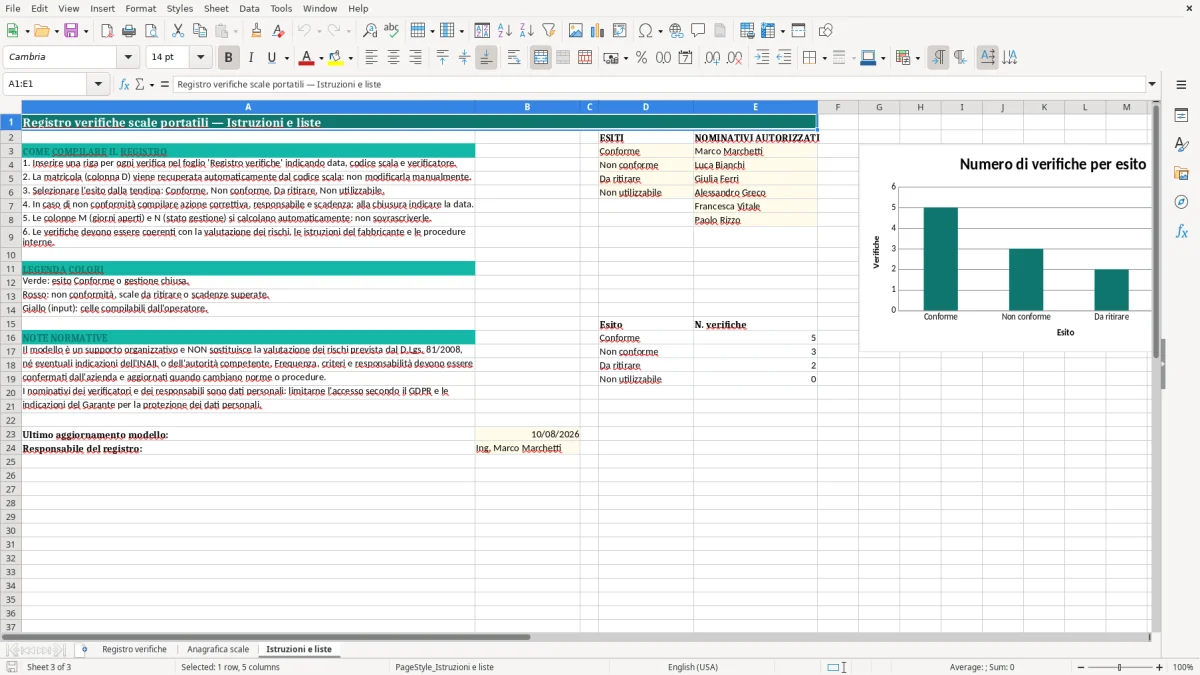Sort ascending A to Z
Viewport: 1200px width, 675px height.
point(505,31)
